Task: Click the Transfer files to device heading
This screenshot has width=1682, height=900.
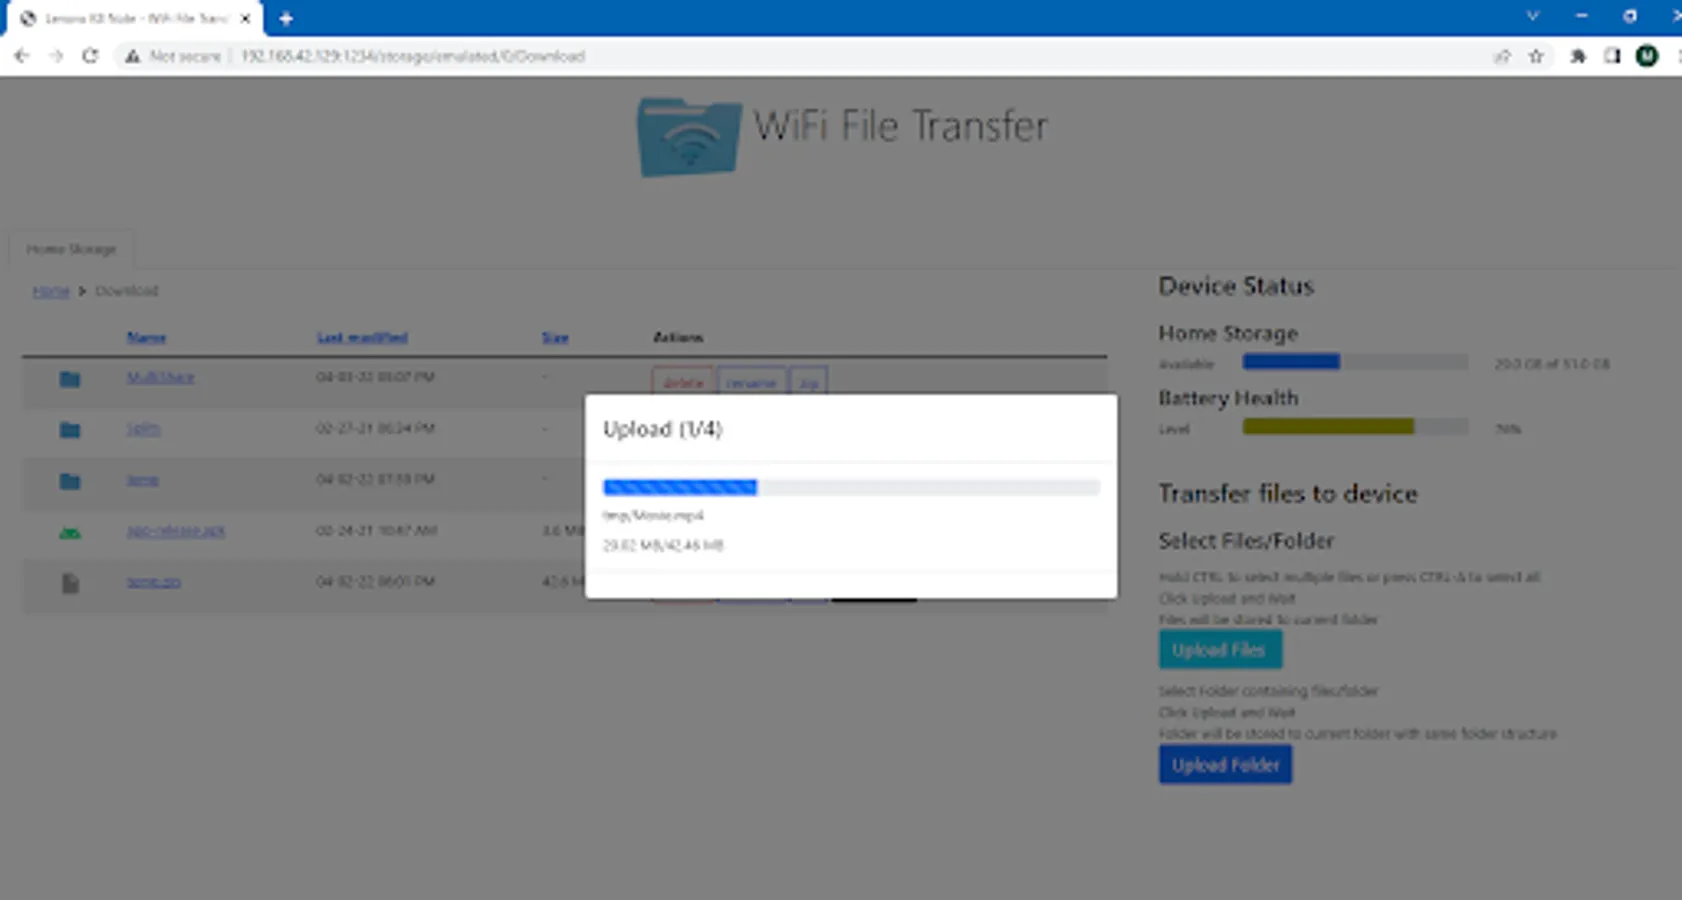Action: coord(1288,494)
